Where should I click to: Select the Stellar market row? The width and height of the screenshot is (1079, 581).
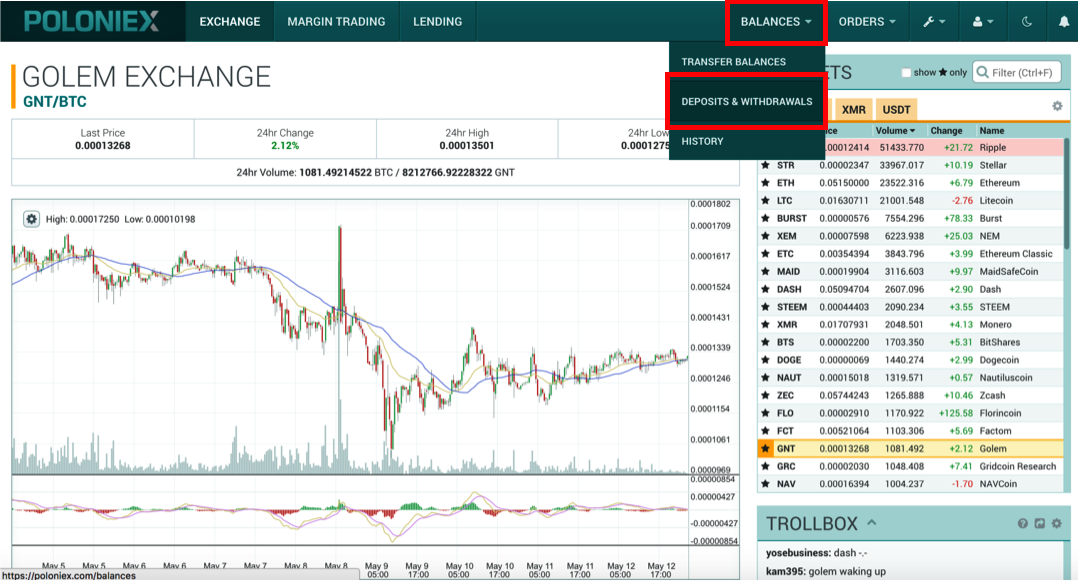tap(910, 165)
